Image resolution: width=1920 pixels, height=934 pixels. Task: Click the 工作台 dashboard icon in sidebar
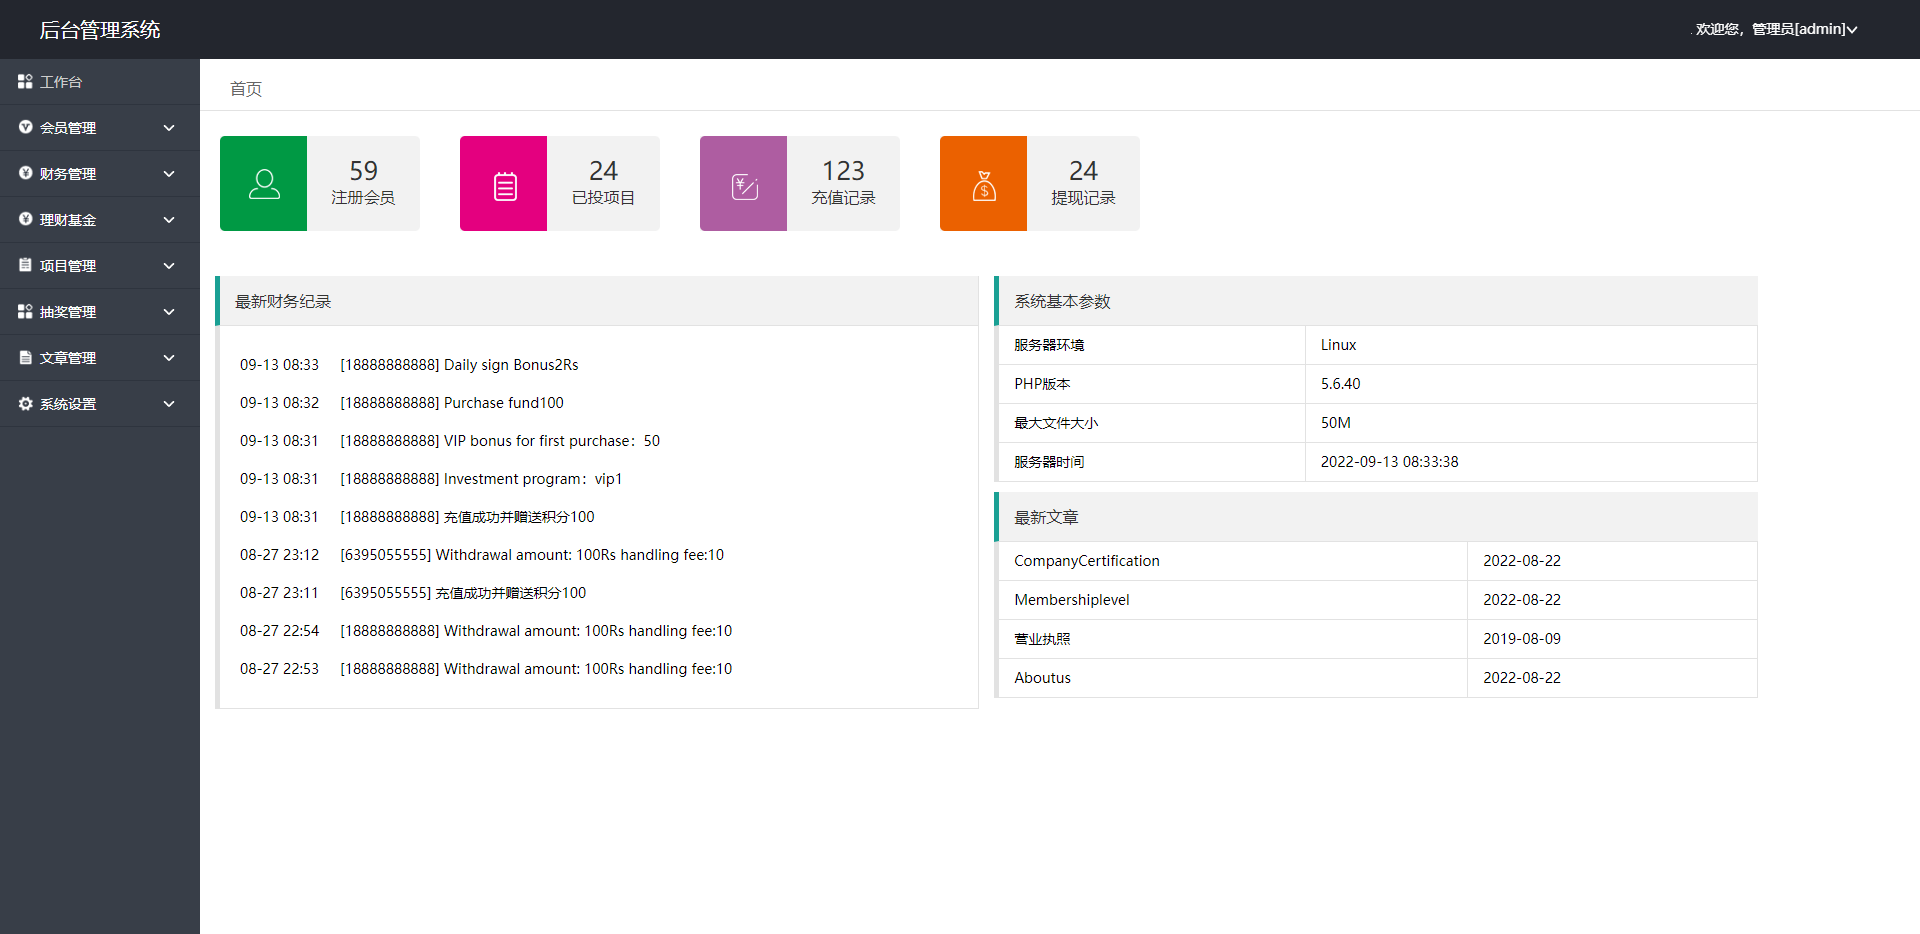point(25,81)
